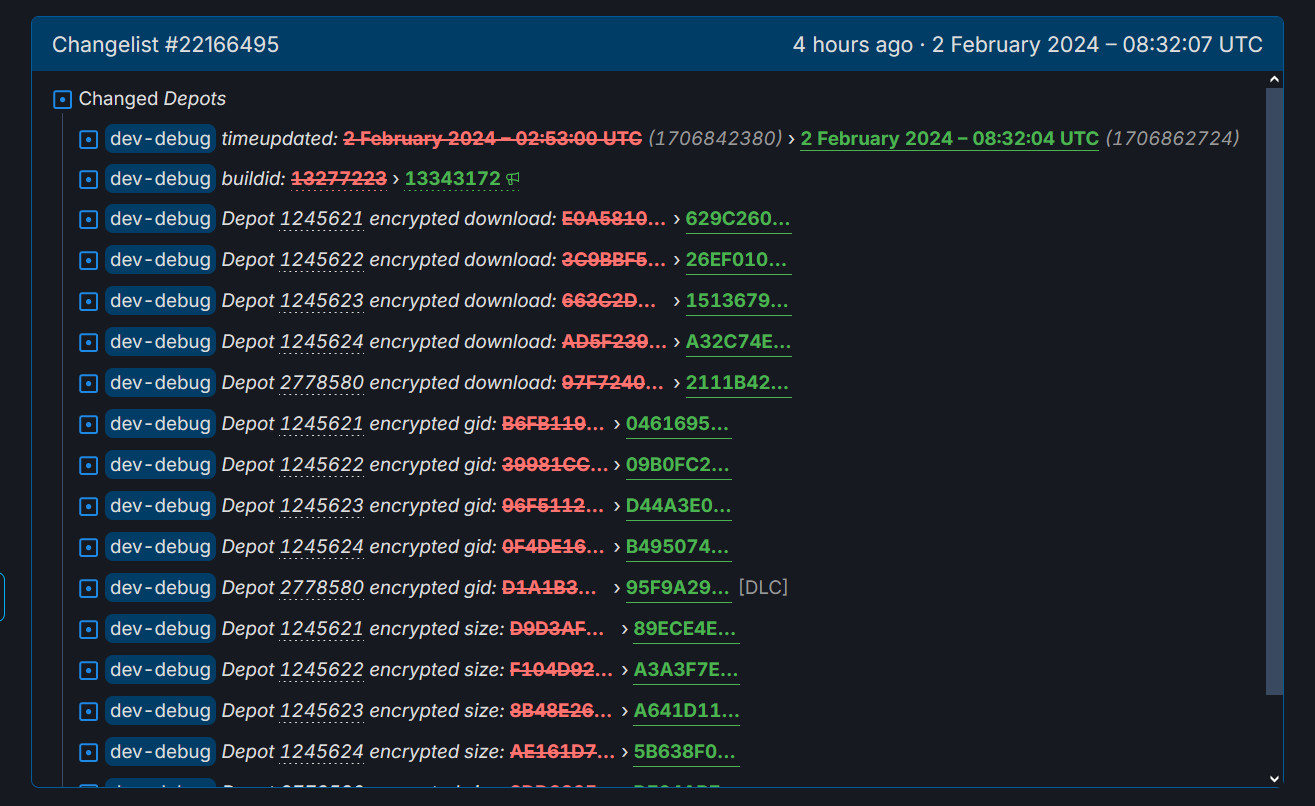Screen dimensions: 1315x806
Task: Click square icon for Depot 1245624 encrypted size
Action: (89, 753)
